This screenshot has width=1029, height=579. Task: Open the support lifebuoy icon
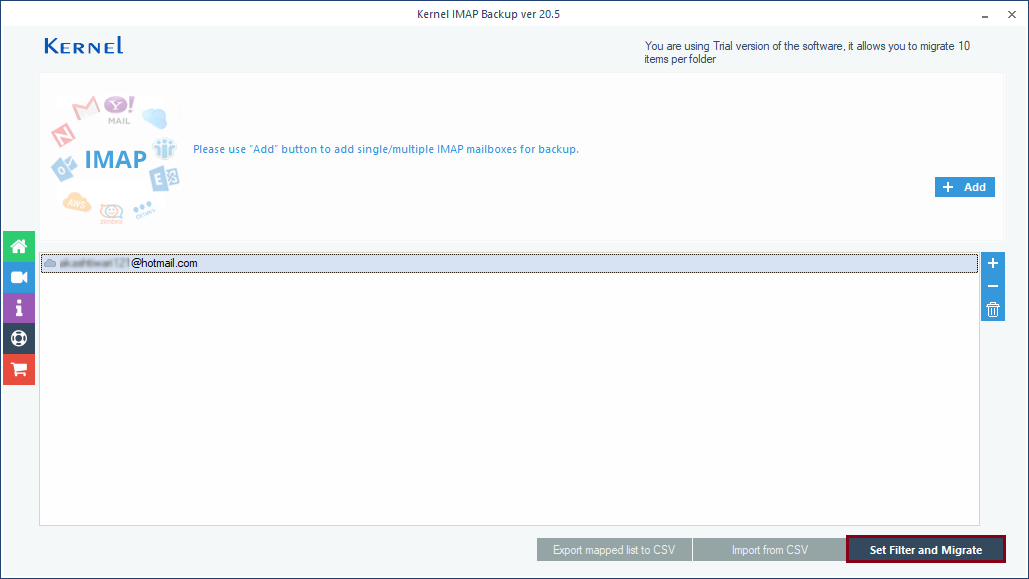click(18, 339)
